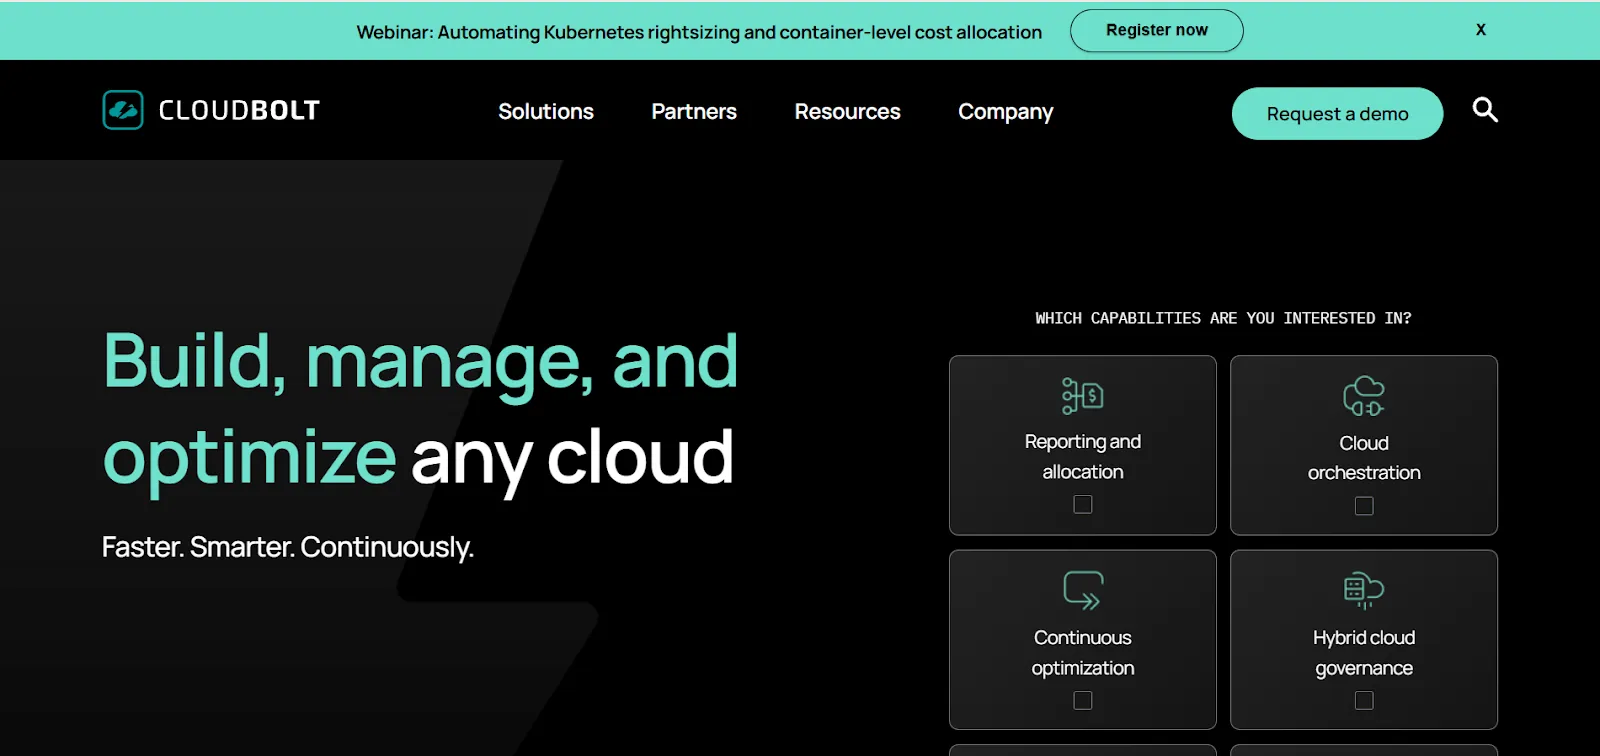Click the CloudBolt logo icon
1600x756 pixels.
[x=123, y=110]
